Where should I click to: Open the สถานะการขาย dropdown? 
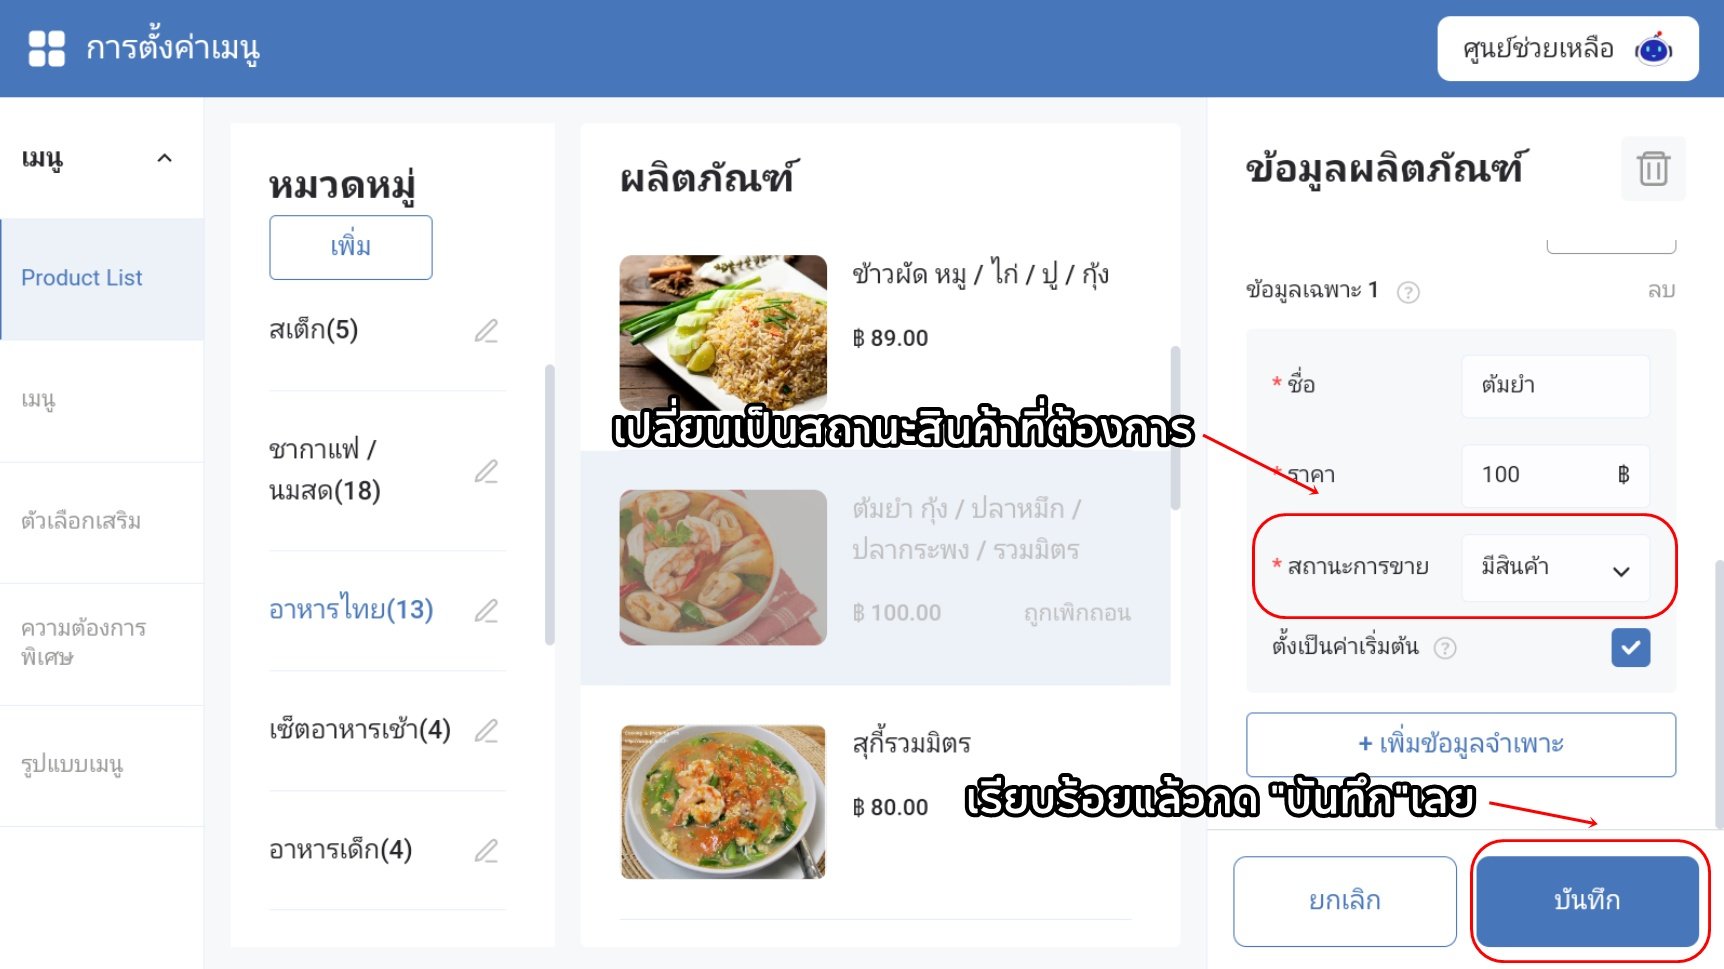coord(1555,567)
